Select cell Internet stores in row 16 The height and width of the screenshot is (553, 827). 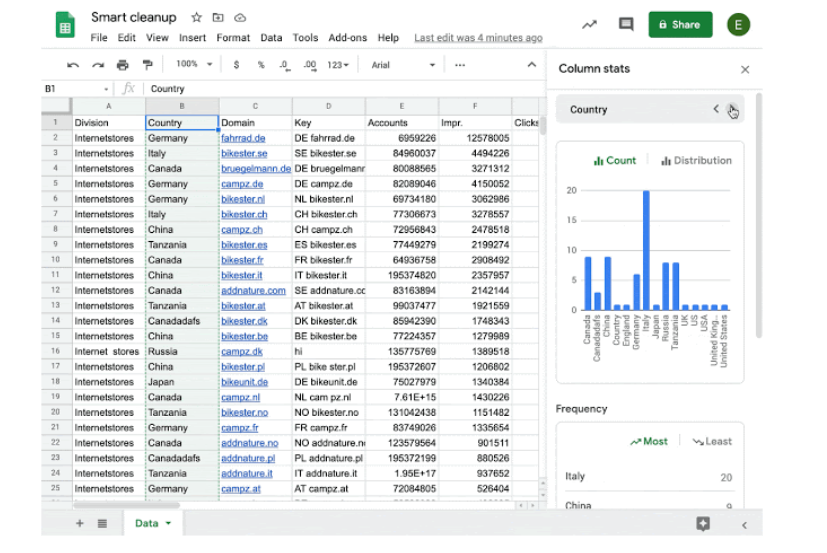pyautogui.click(x=109, y=351)
